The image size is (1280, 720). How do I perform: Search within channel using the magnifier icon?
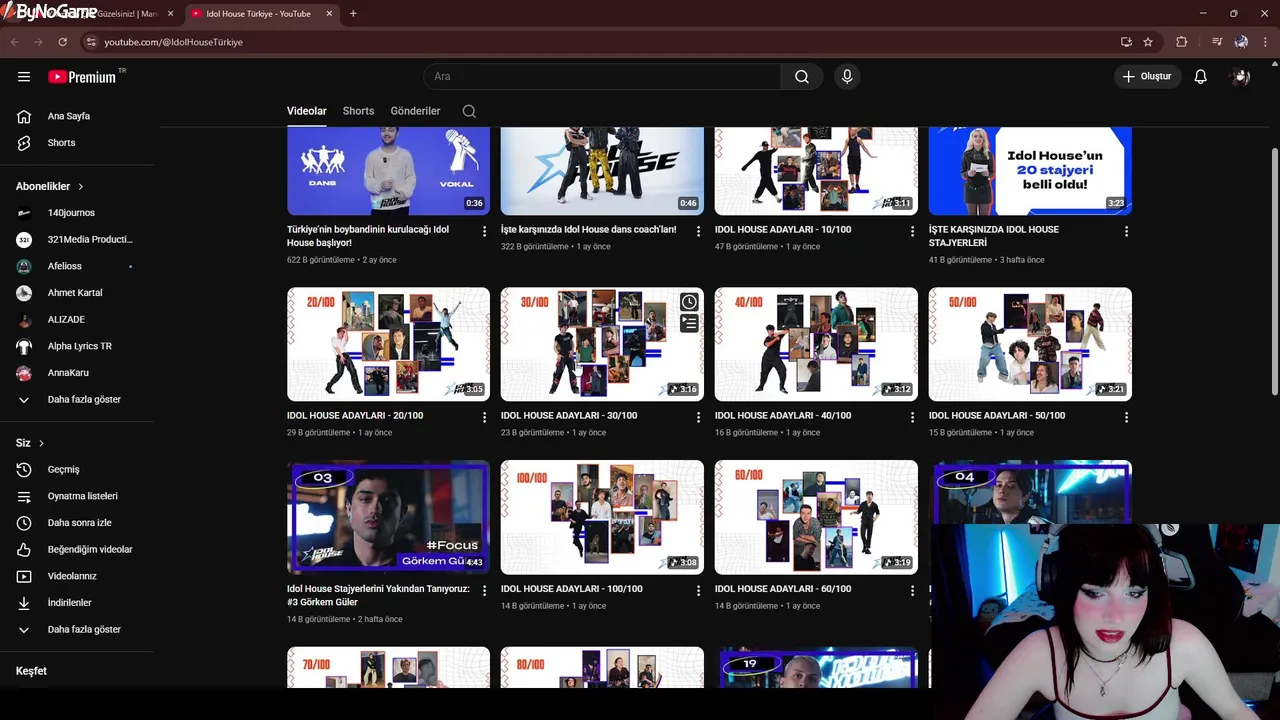click(x=469, y=111)
